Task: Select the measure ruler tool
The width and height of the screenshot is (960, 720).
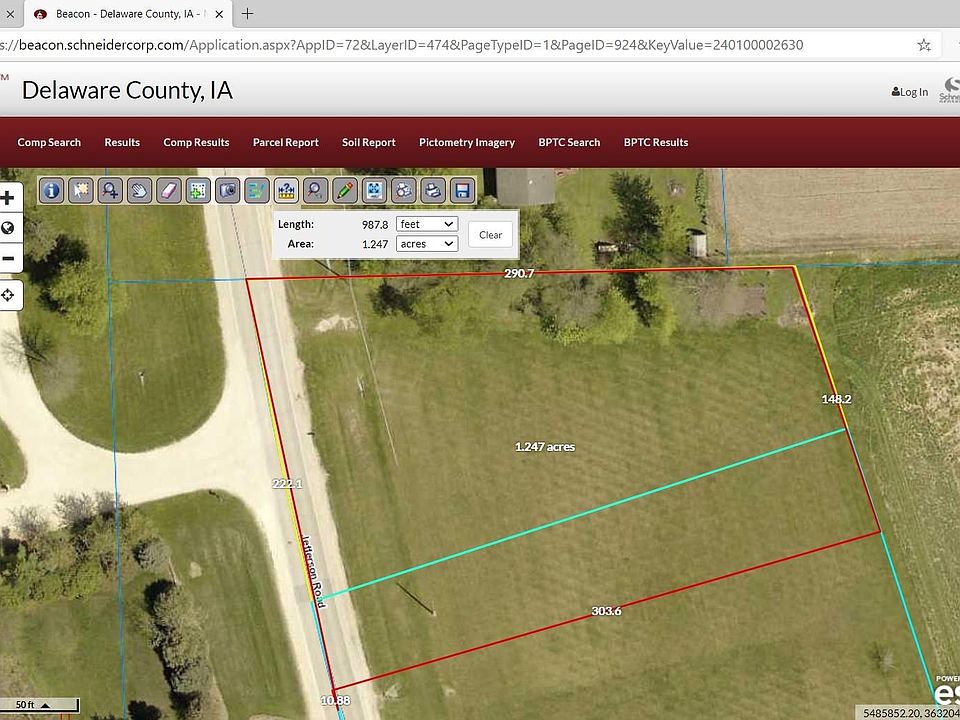Action: pyautogui.click(x=287, y=190)
